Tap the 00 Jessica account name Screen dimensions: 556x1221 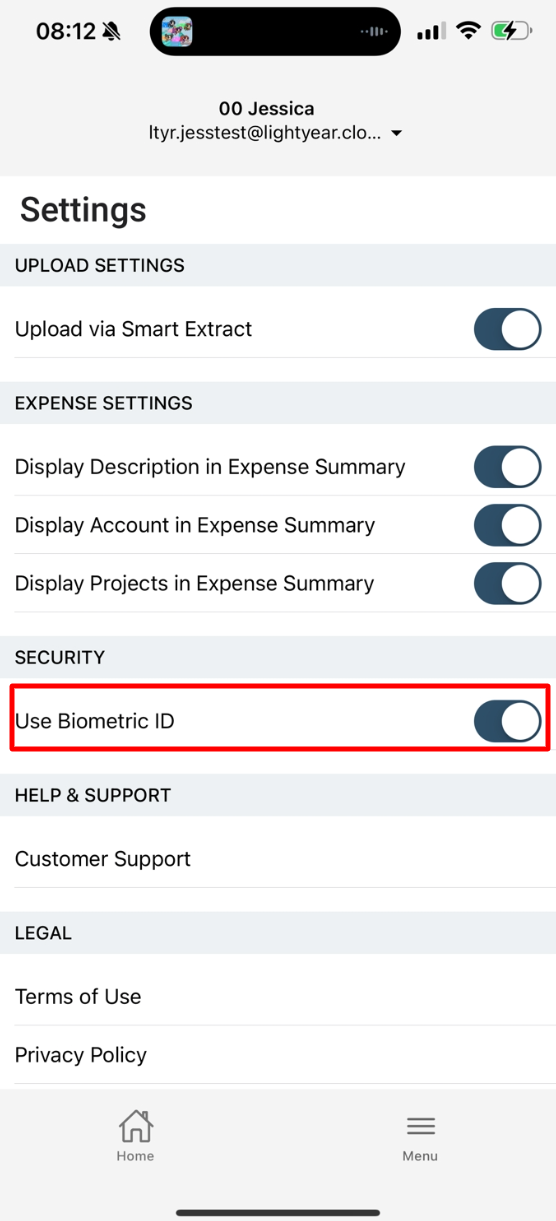(266, 108)
